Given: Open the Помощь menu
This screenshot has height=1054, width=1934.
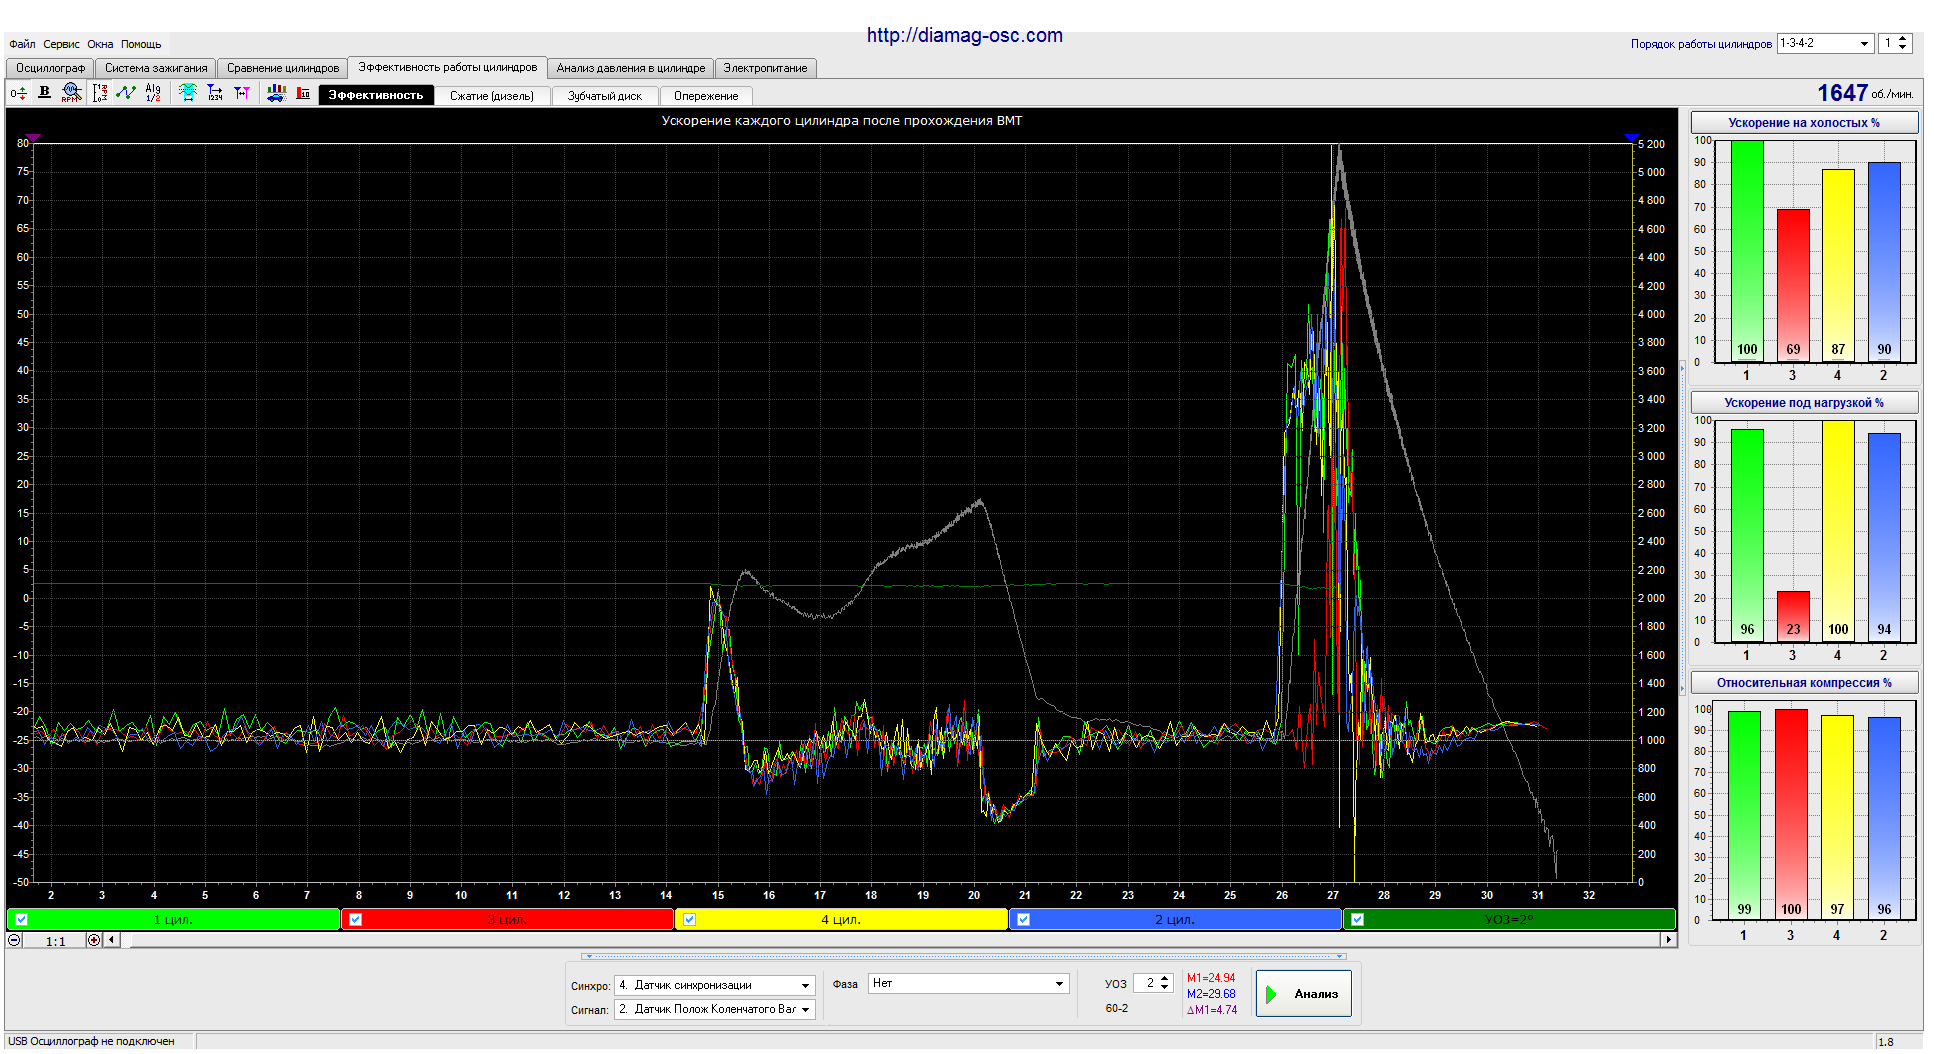Looking at the screenshot, I should (x=141, y=44).
